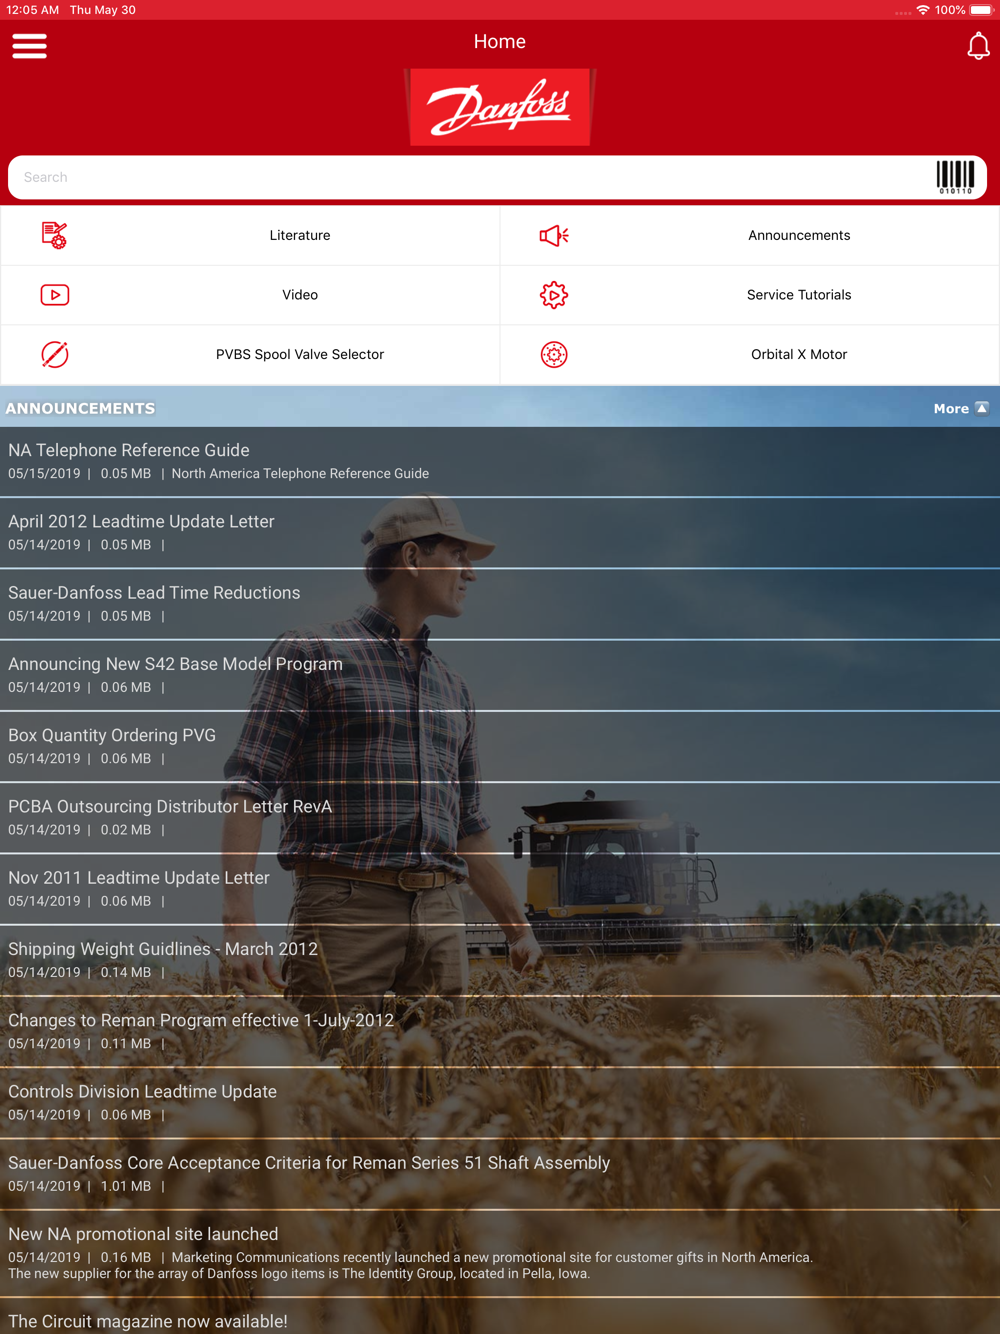1000x1334 pixels.
Task: Open NA Telephone Reference Guide announcement
Action: tap(500, 461)
